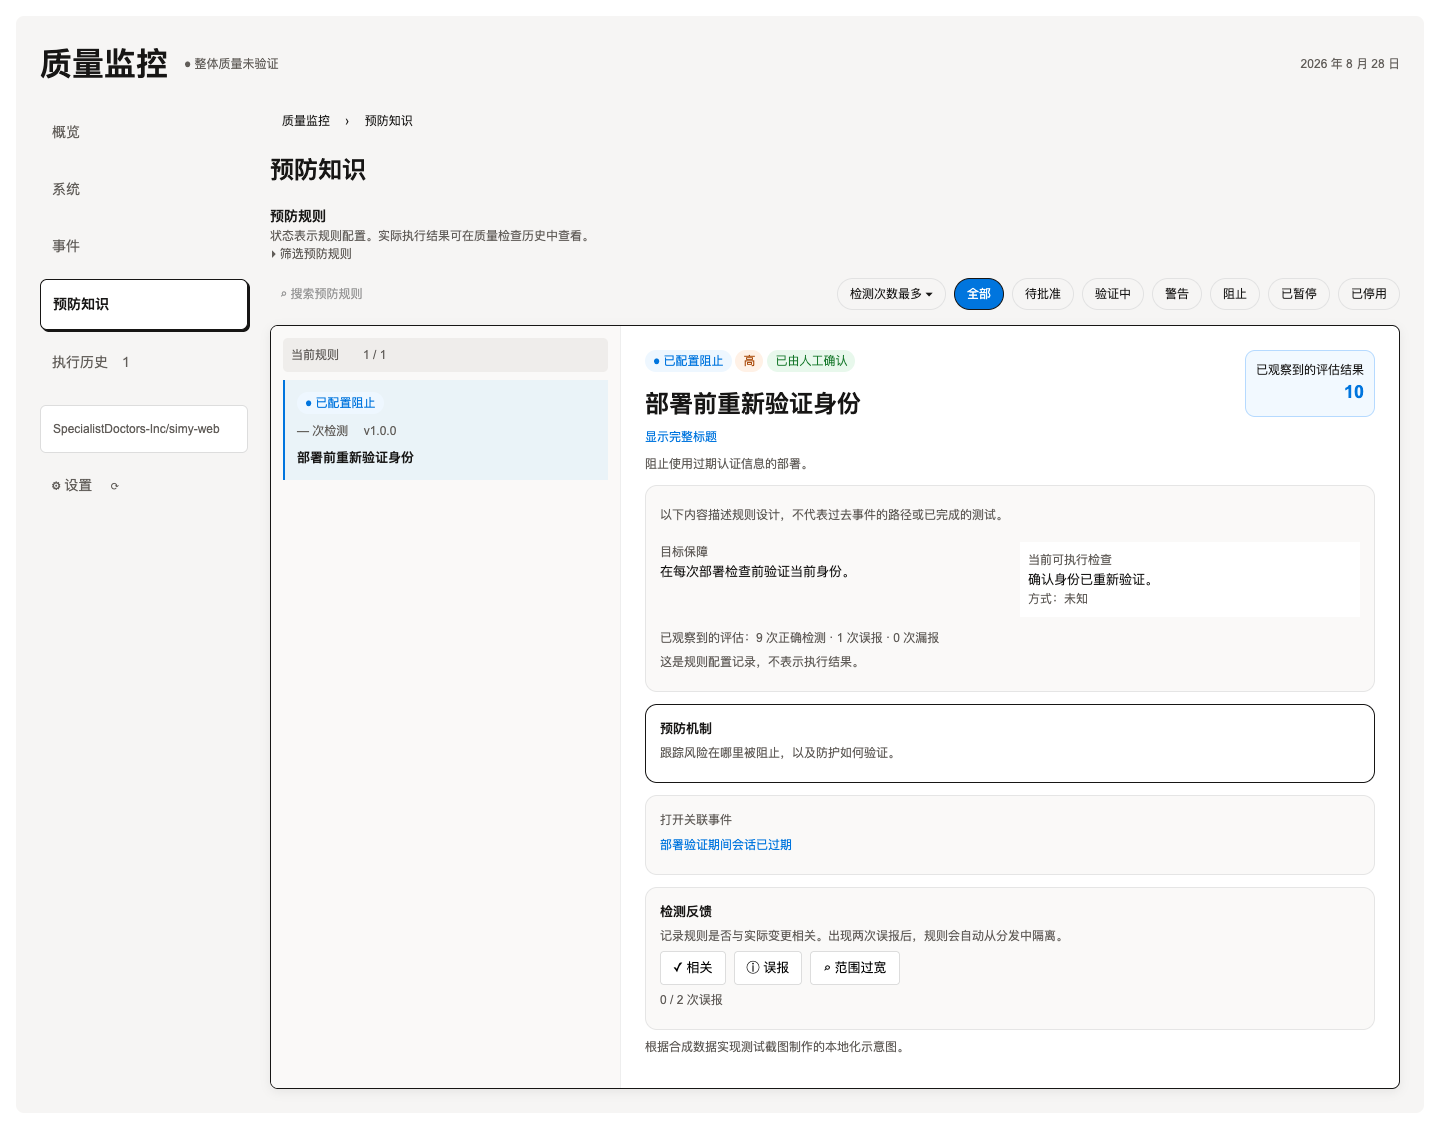Open the 预防机制 section card
The width and height of the screenshot is (1440, 1129).
[1010, 743]
